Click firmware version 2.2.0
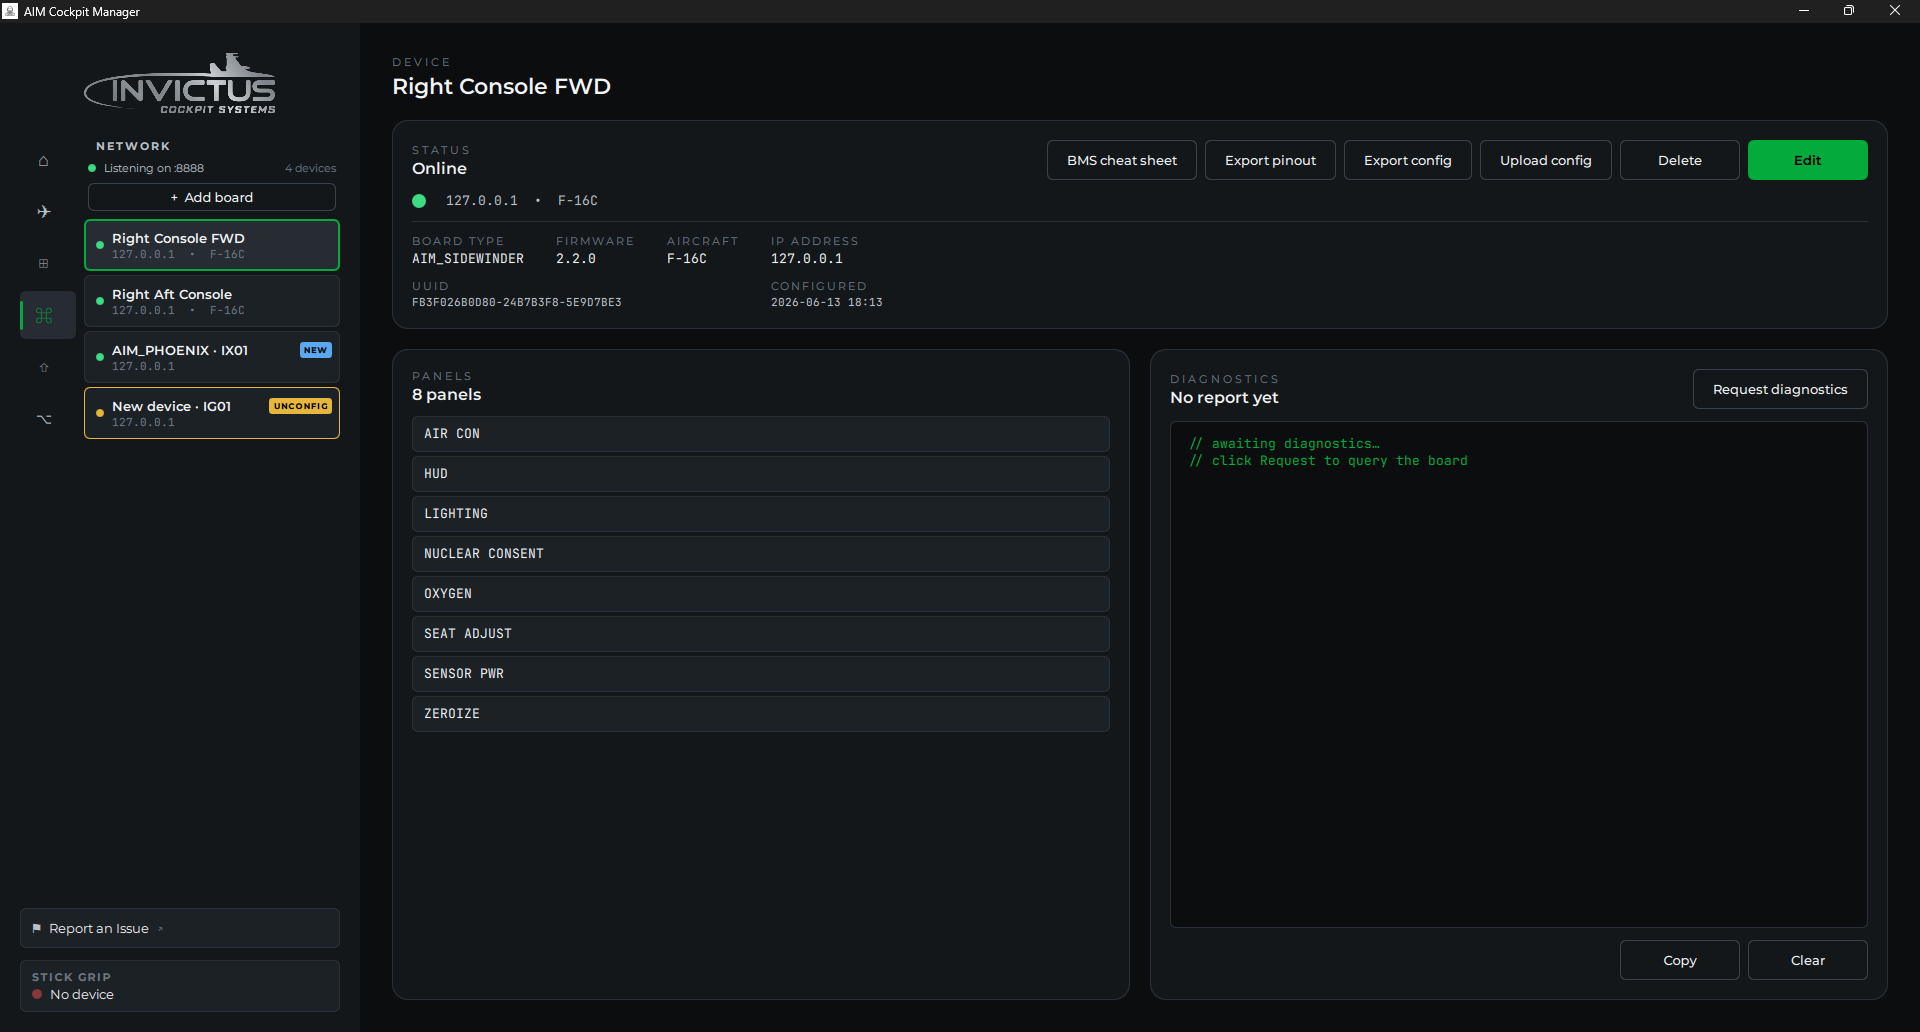 pyautogui.click(x=576, y=259)
